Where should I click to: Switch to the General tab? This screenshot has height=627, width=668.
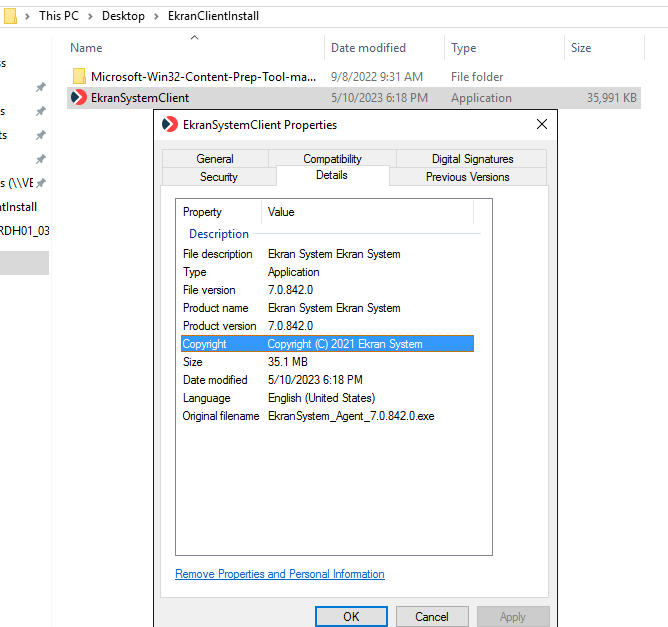(x=215, y=159)
